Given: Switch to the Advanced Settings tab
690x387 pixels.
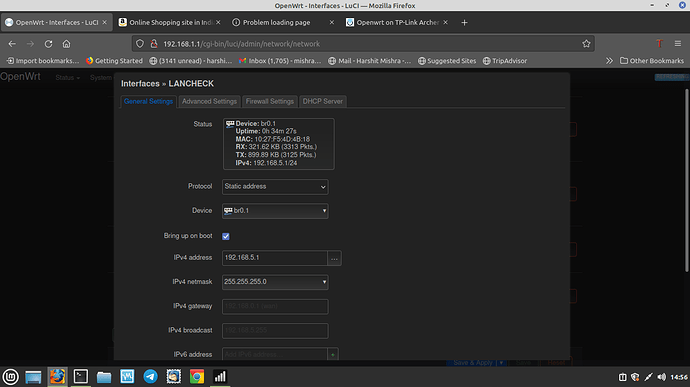Looking at the screenshot, I should [209, 101].
